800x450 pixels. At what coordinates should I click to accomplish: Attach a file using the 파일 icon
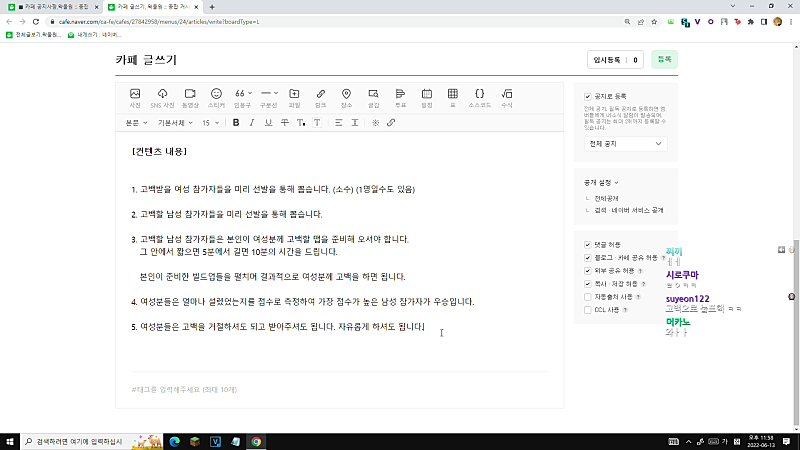(x=294, y=98)
